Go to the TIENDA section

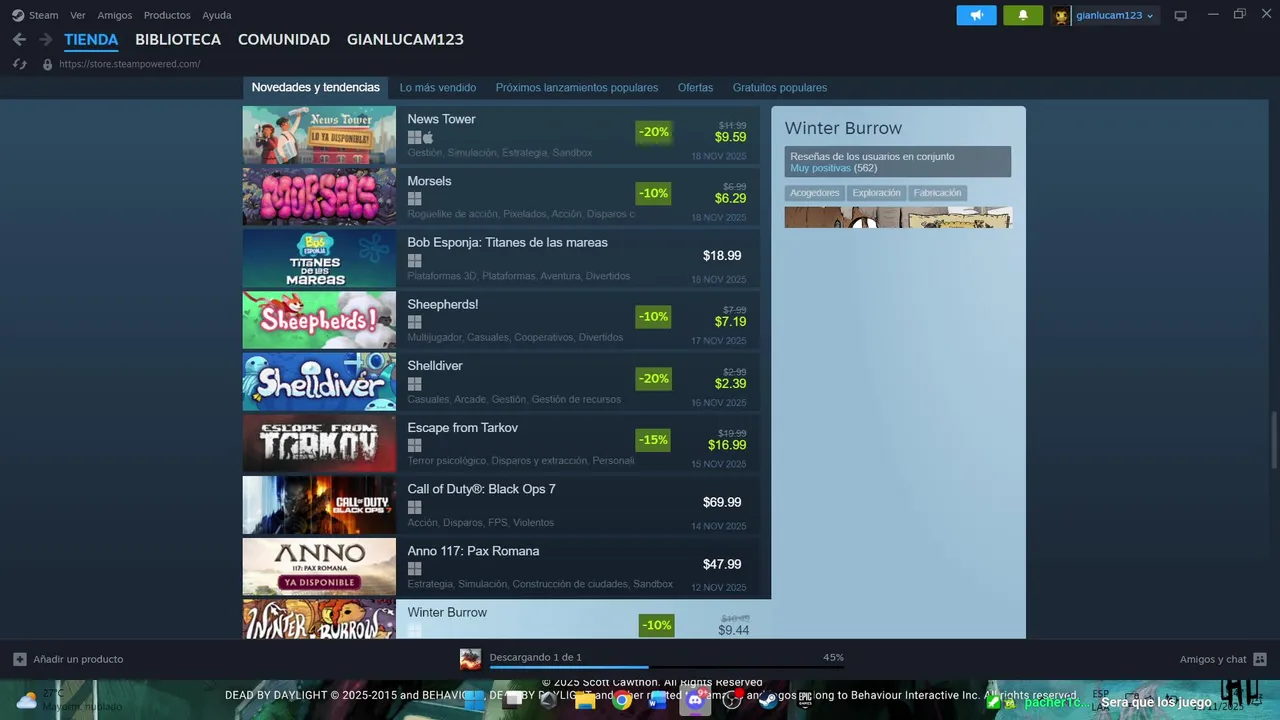[x=91, y=40]
